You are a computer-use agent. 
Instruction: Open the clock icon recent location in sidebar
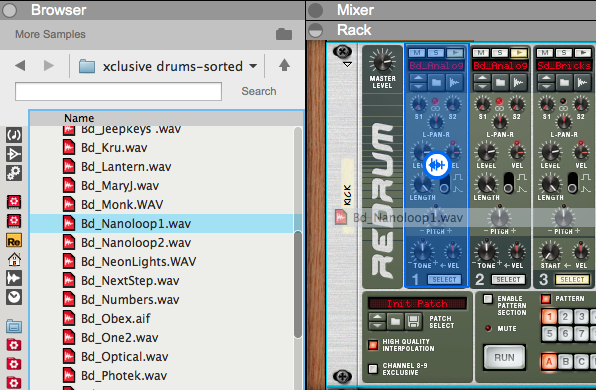pos(14,297)
